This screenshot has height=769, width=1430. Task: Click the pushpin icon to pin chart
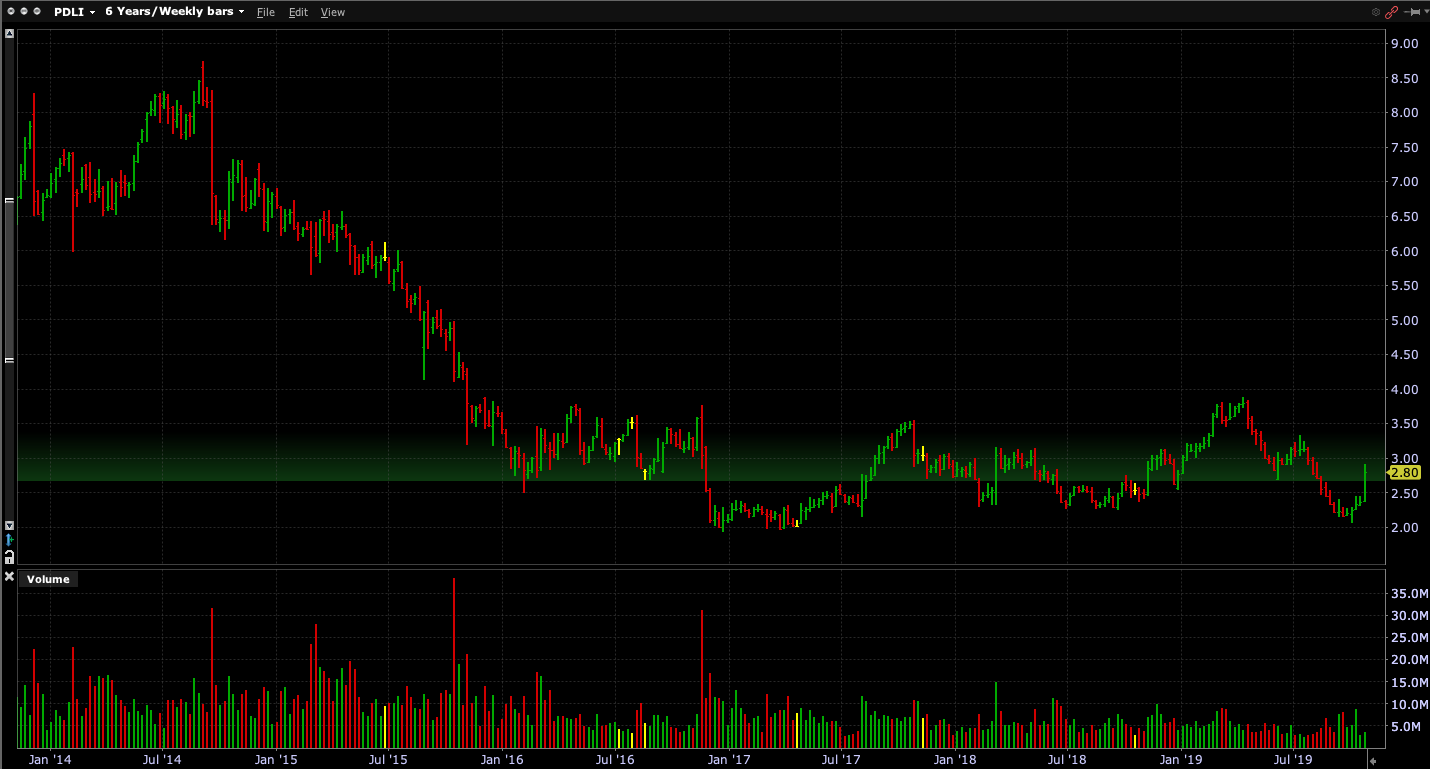(1413, 11)
